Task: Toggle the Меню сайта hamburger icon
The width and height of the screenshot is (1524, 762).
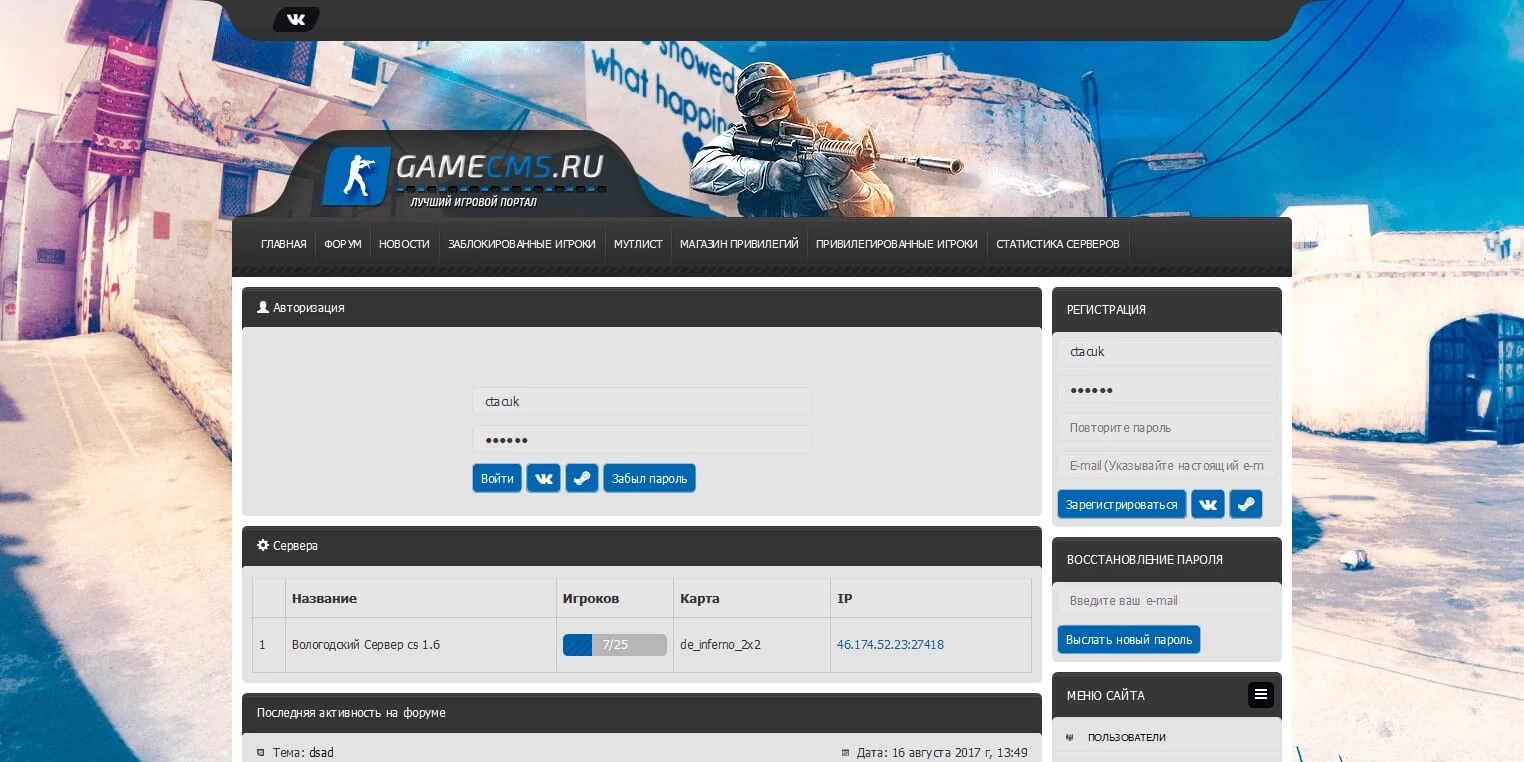Action: (1261, 694)
